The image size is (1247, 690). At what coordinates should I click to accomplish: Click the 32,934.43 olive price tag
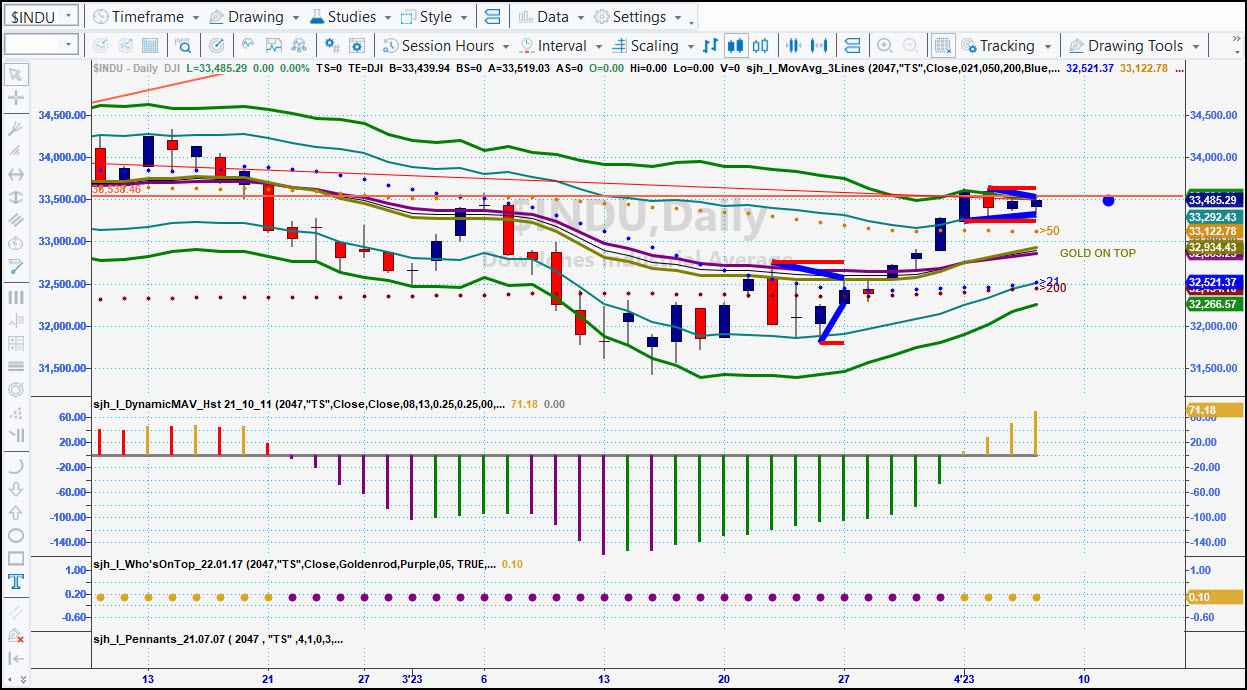pos(1213,248)
